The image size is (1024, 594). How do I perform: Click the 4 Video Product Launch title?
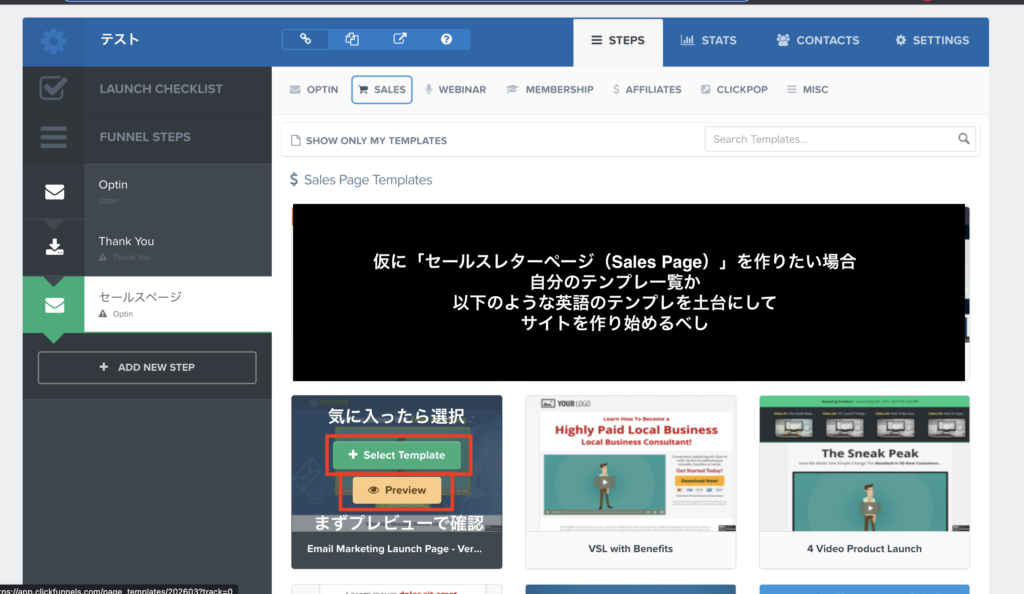(x=864, y=549)
